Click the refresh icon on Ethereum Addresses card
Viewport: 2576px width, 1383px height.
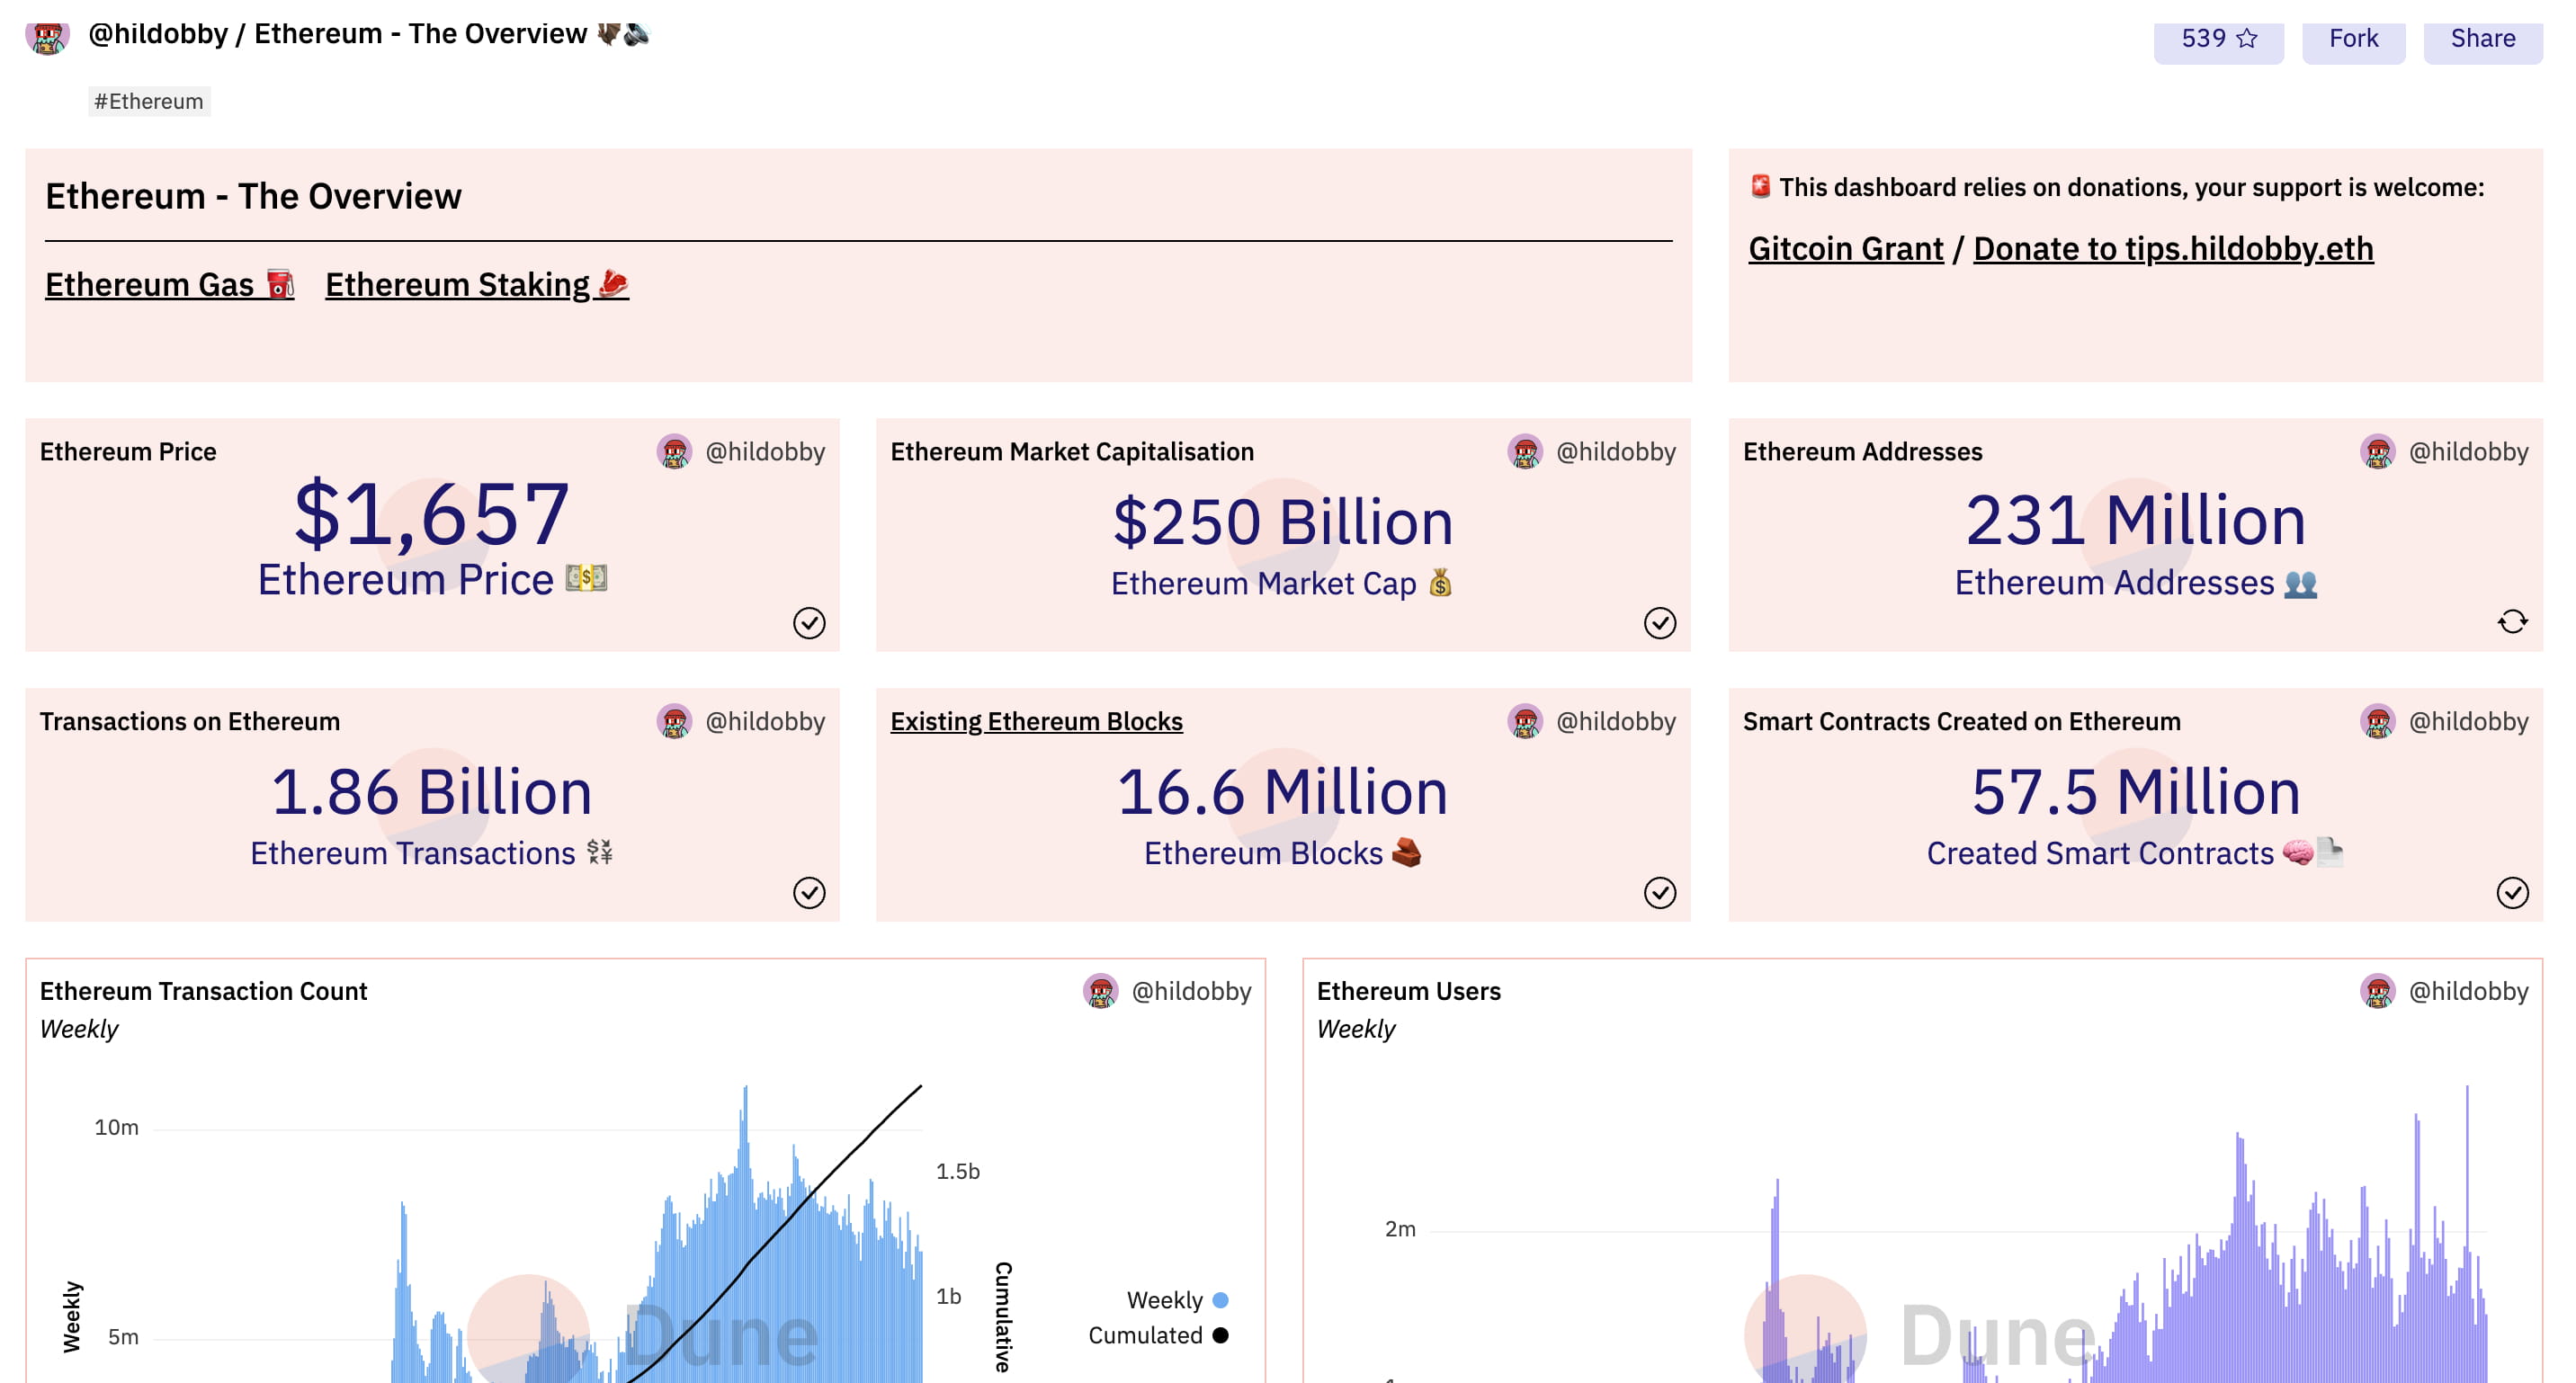pyautogui.click(x=2512, y=622)
